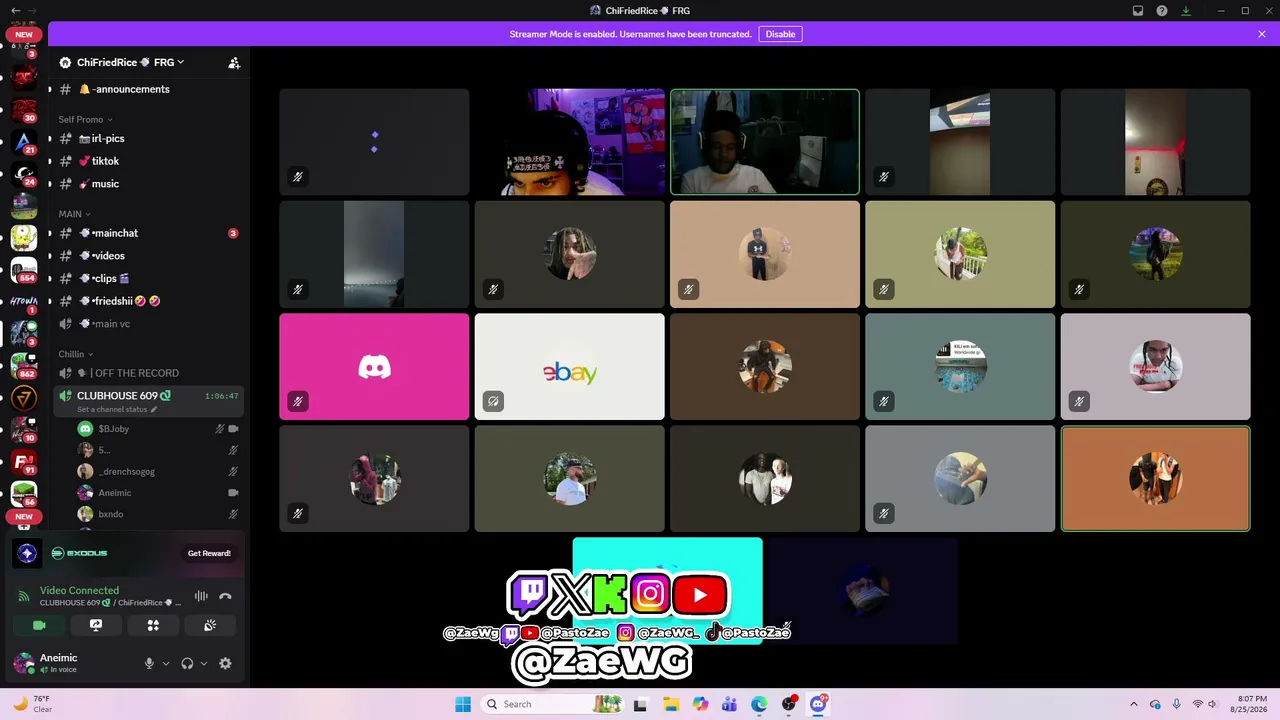Open the friedshii channel
This screenshot has width=1280, height=720.
(x=148, y=301)
